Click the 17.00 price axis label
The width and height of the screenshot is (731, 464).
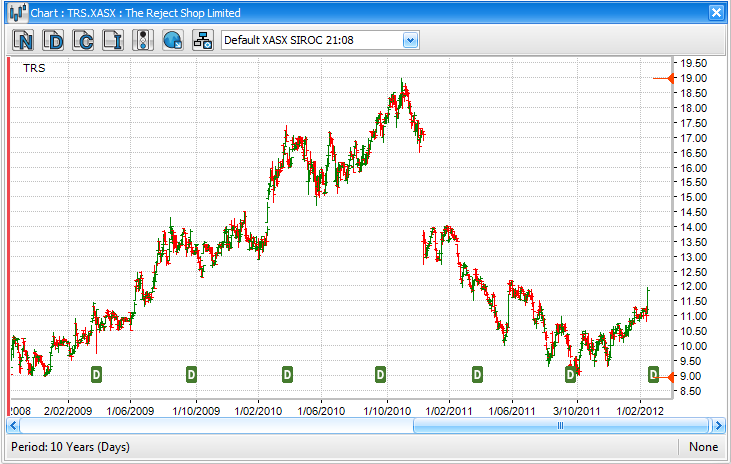pyautogui.click(x=693, y=138)
